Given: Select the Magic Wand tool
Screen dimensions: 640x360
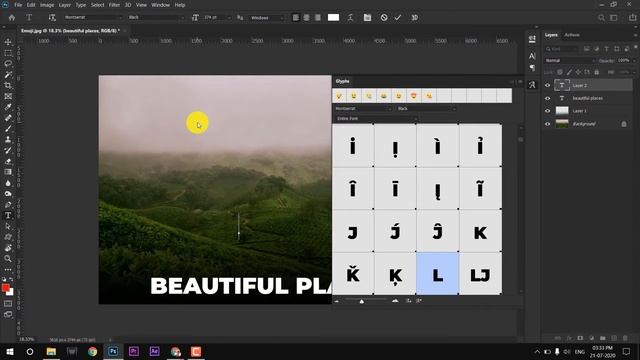Looking at the screenshot, I should click(x=8, y=75).
